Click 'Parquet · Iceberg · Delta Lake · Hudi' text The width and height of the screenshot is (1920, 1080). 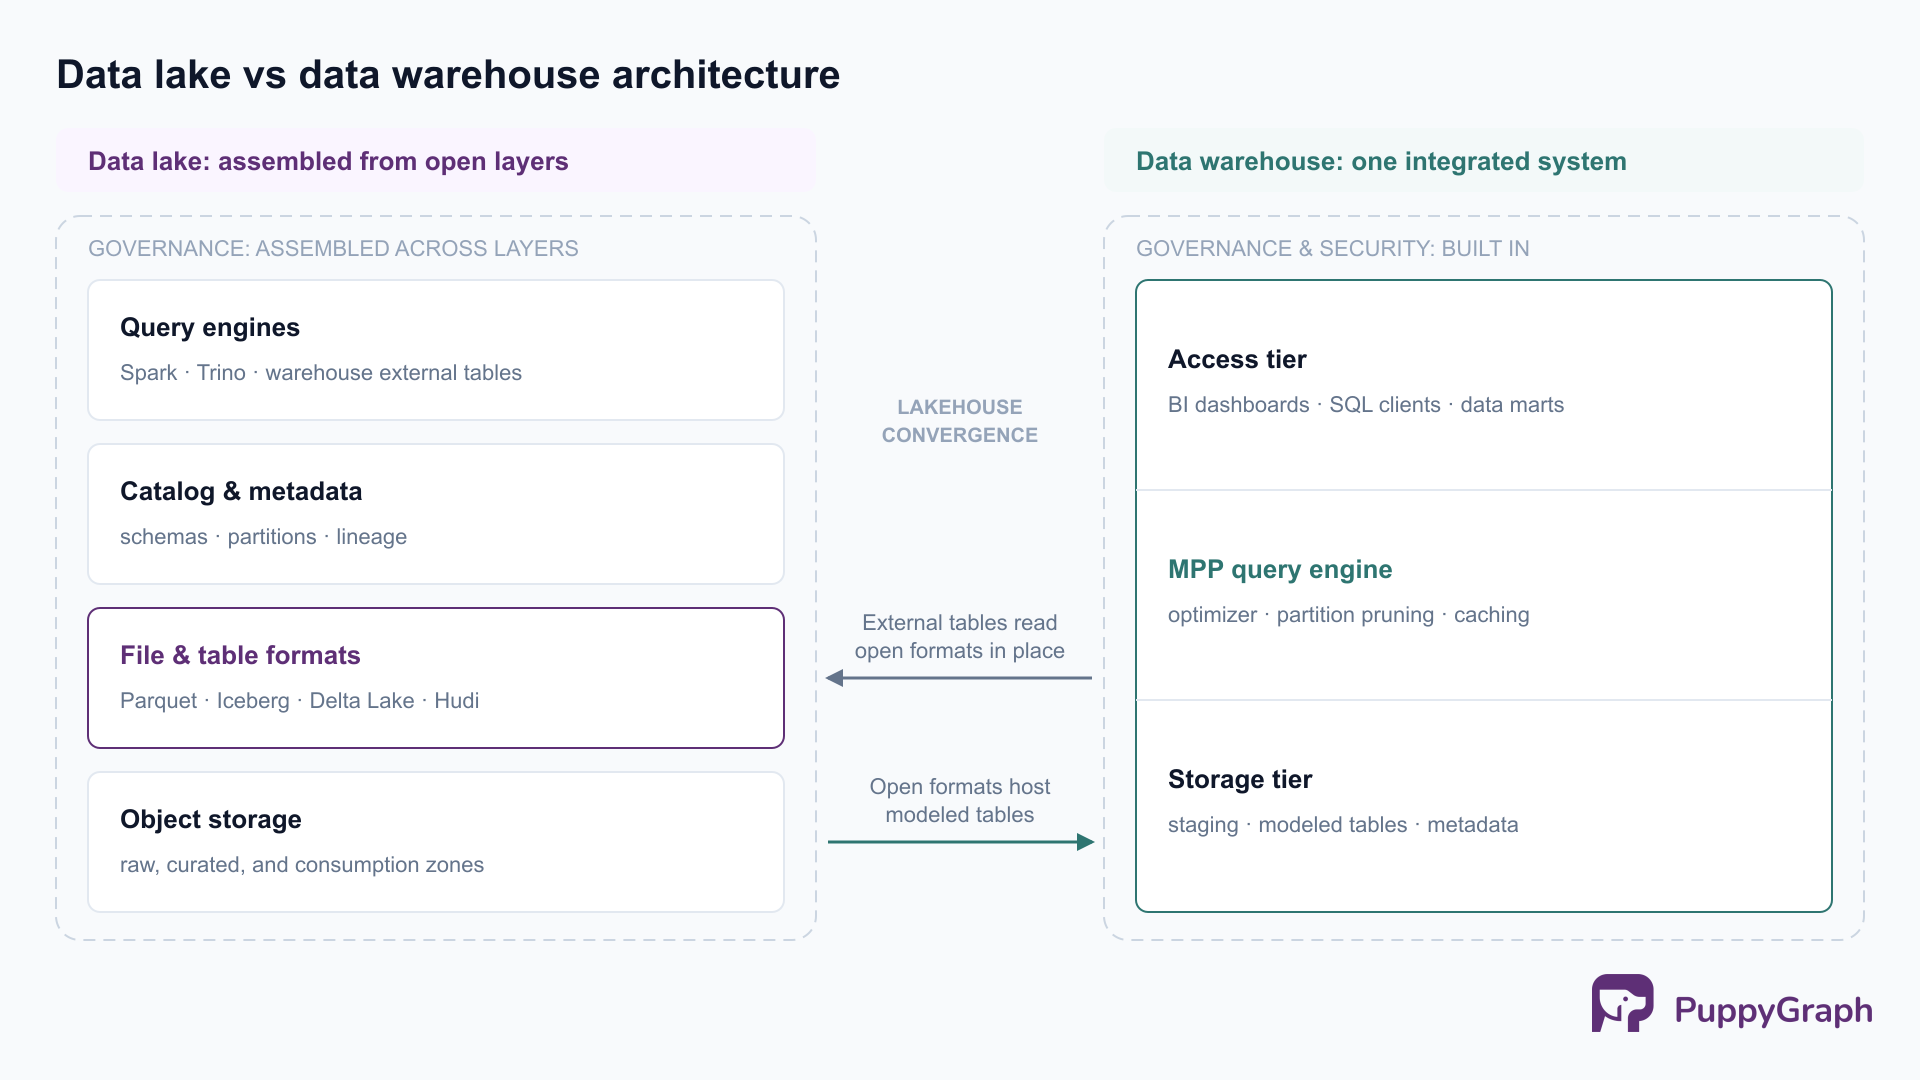299,701
